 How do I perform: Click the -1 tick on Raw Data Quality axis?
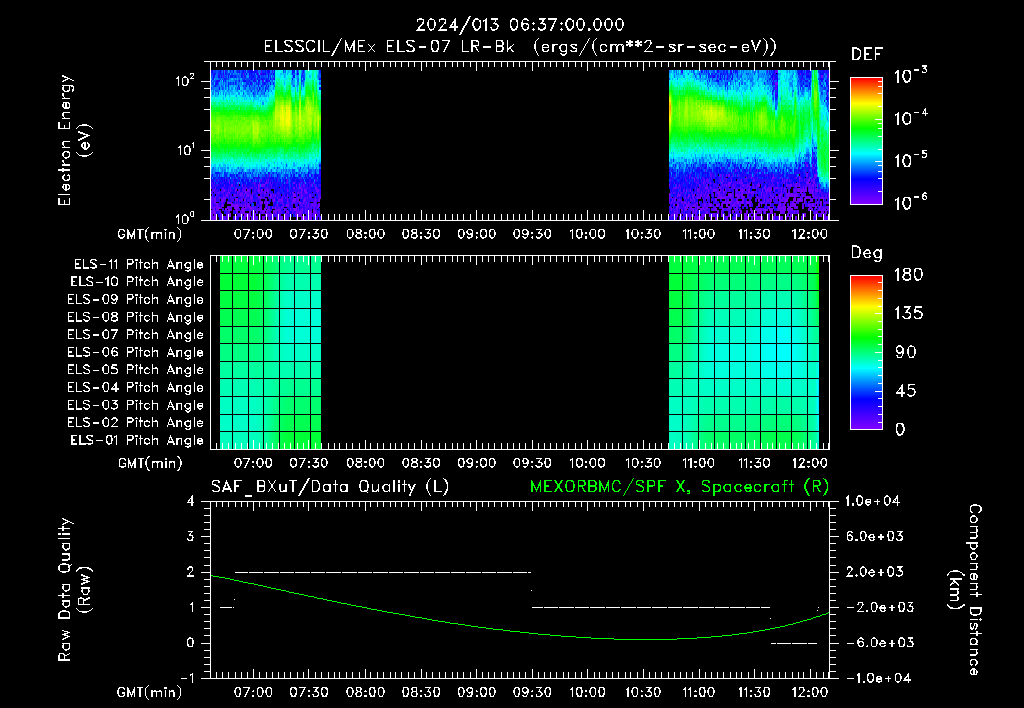tap(187, 678)
